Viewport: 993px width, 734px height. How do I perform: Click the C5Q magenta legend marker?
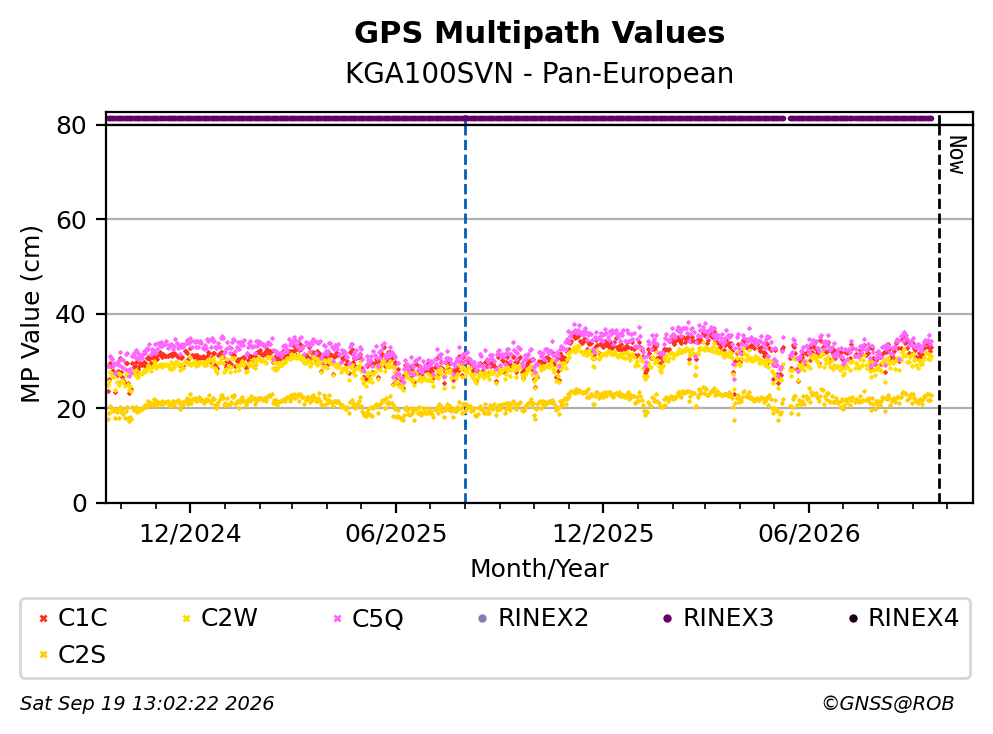(338, 618)
